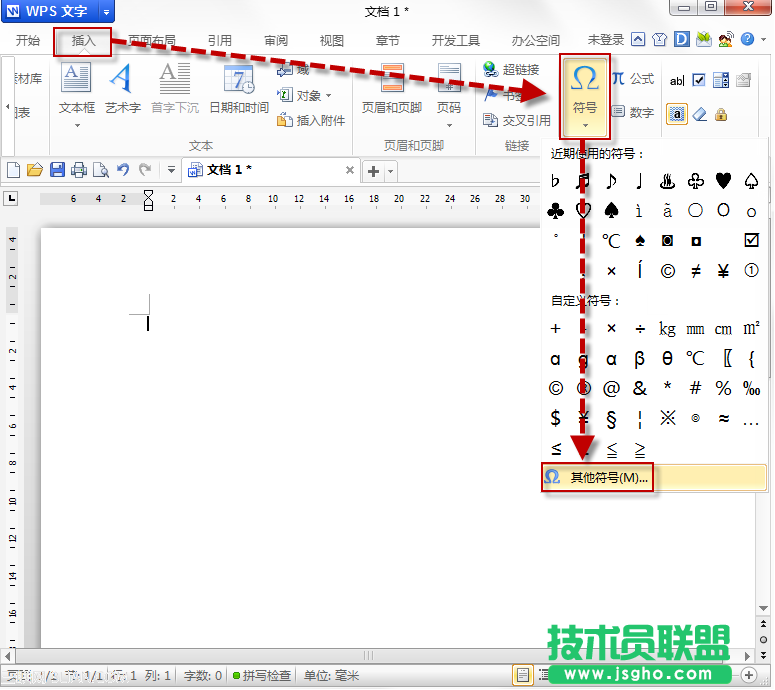Open the help question mark icon
This screenshot has height=690, width=775.
pos(747,39)
